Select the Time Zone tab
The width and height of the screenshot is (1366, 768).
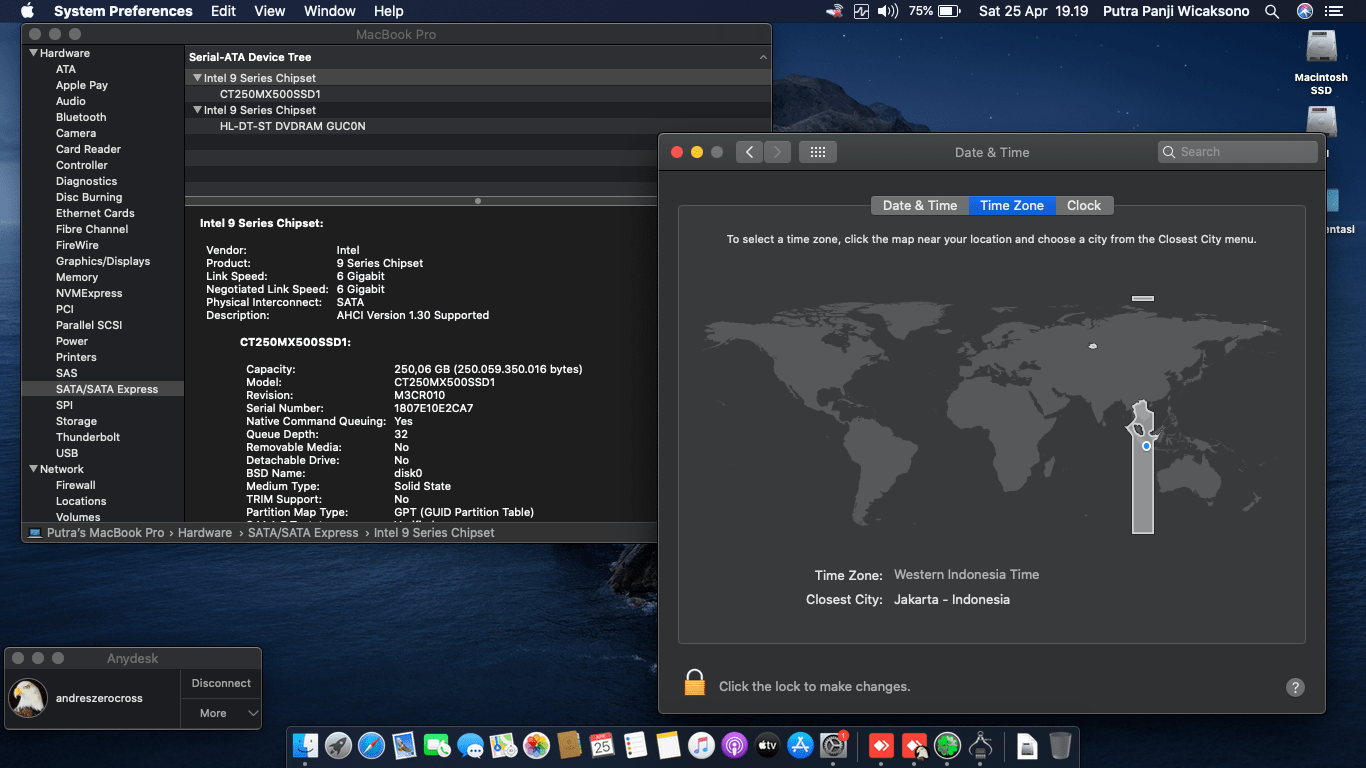pos(1012,205)
